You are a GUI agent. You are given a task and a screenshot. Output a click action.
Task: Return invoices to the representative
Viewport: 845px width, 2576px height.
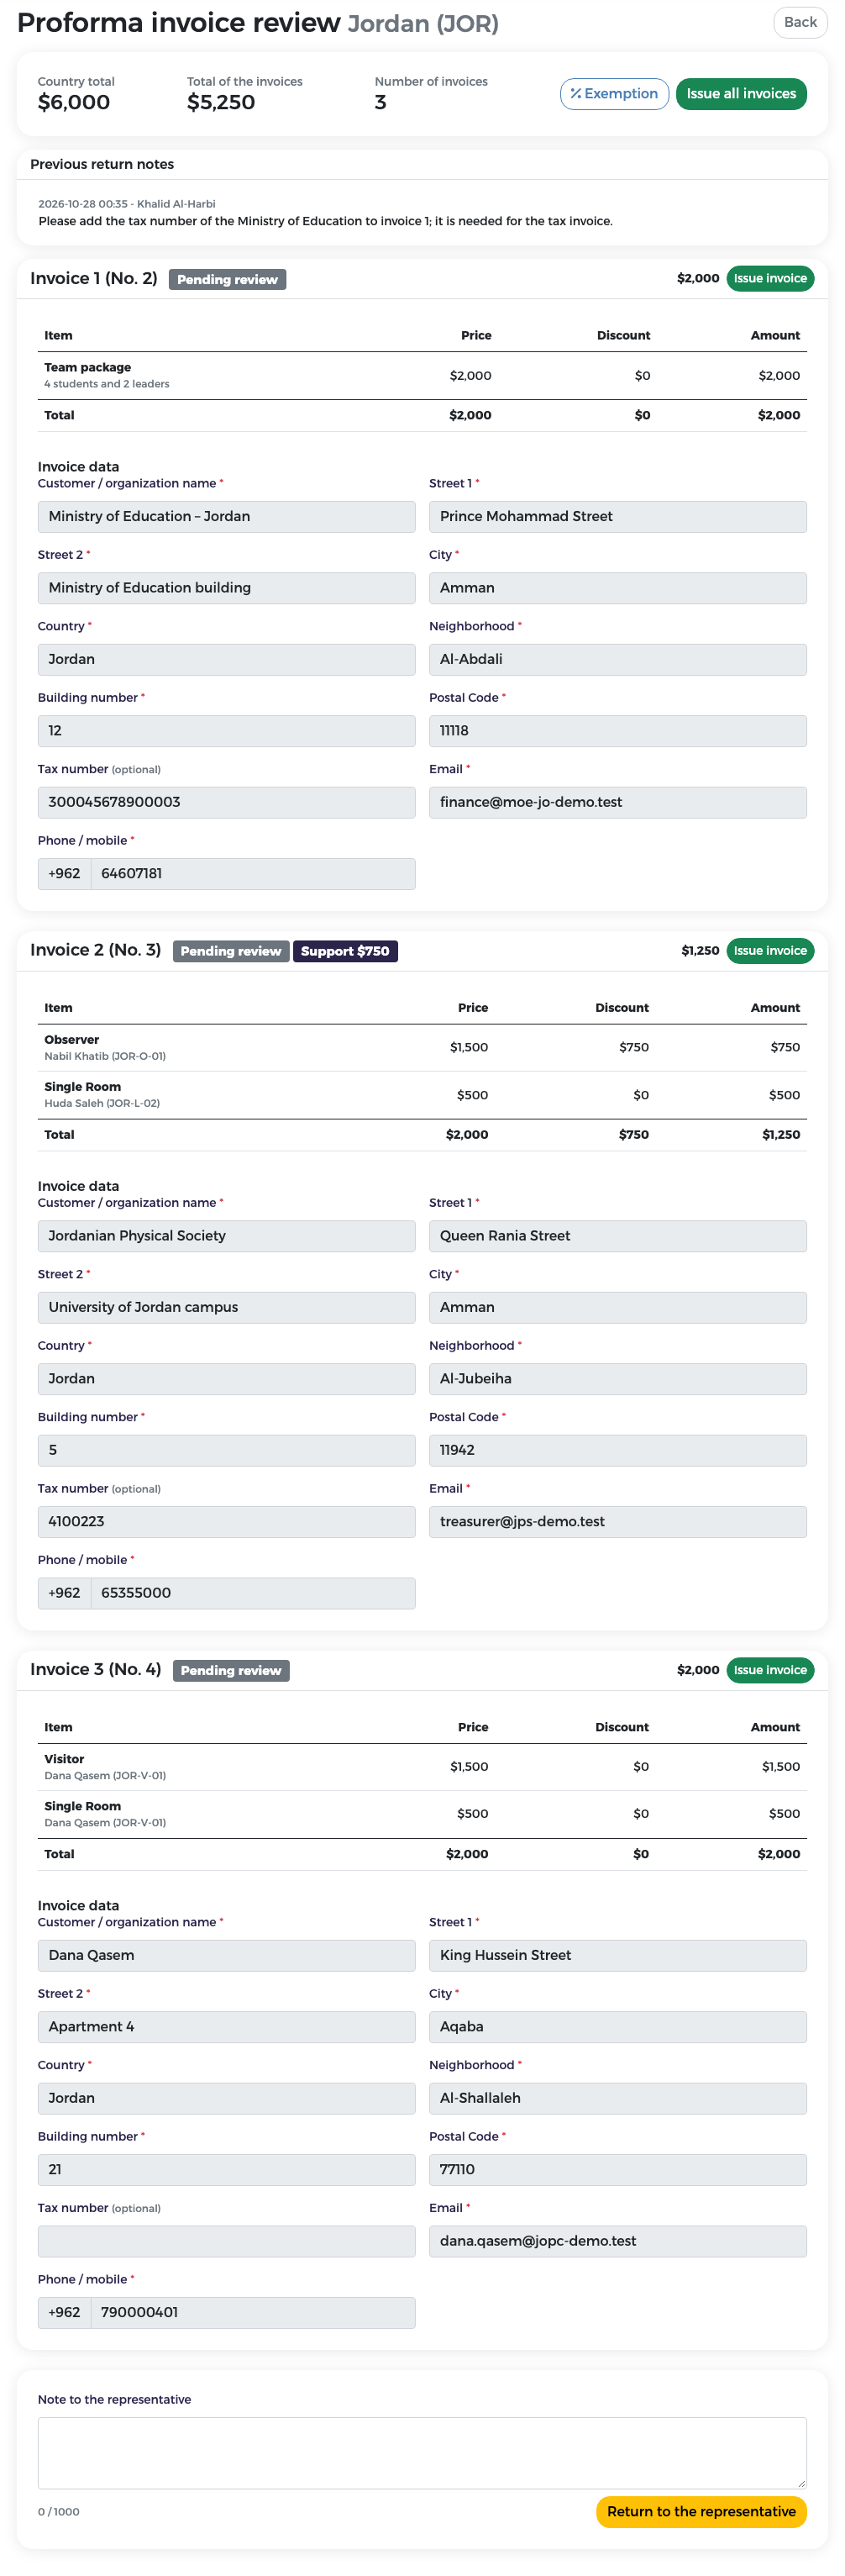[x=701, y=2511]
